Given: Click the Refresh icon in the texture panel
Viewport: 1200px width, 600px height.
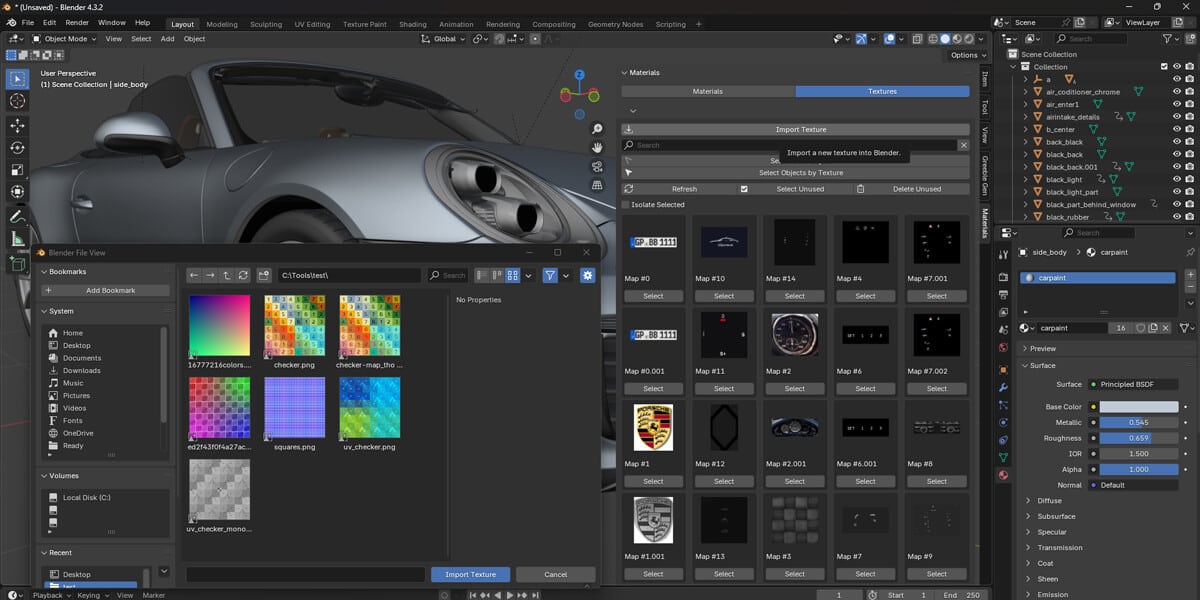Looking at the screenshot, I should pyautogui.click(x=629, y=189).
